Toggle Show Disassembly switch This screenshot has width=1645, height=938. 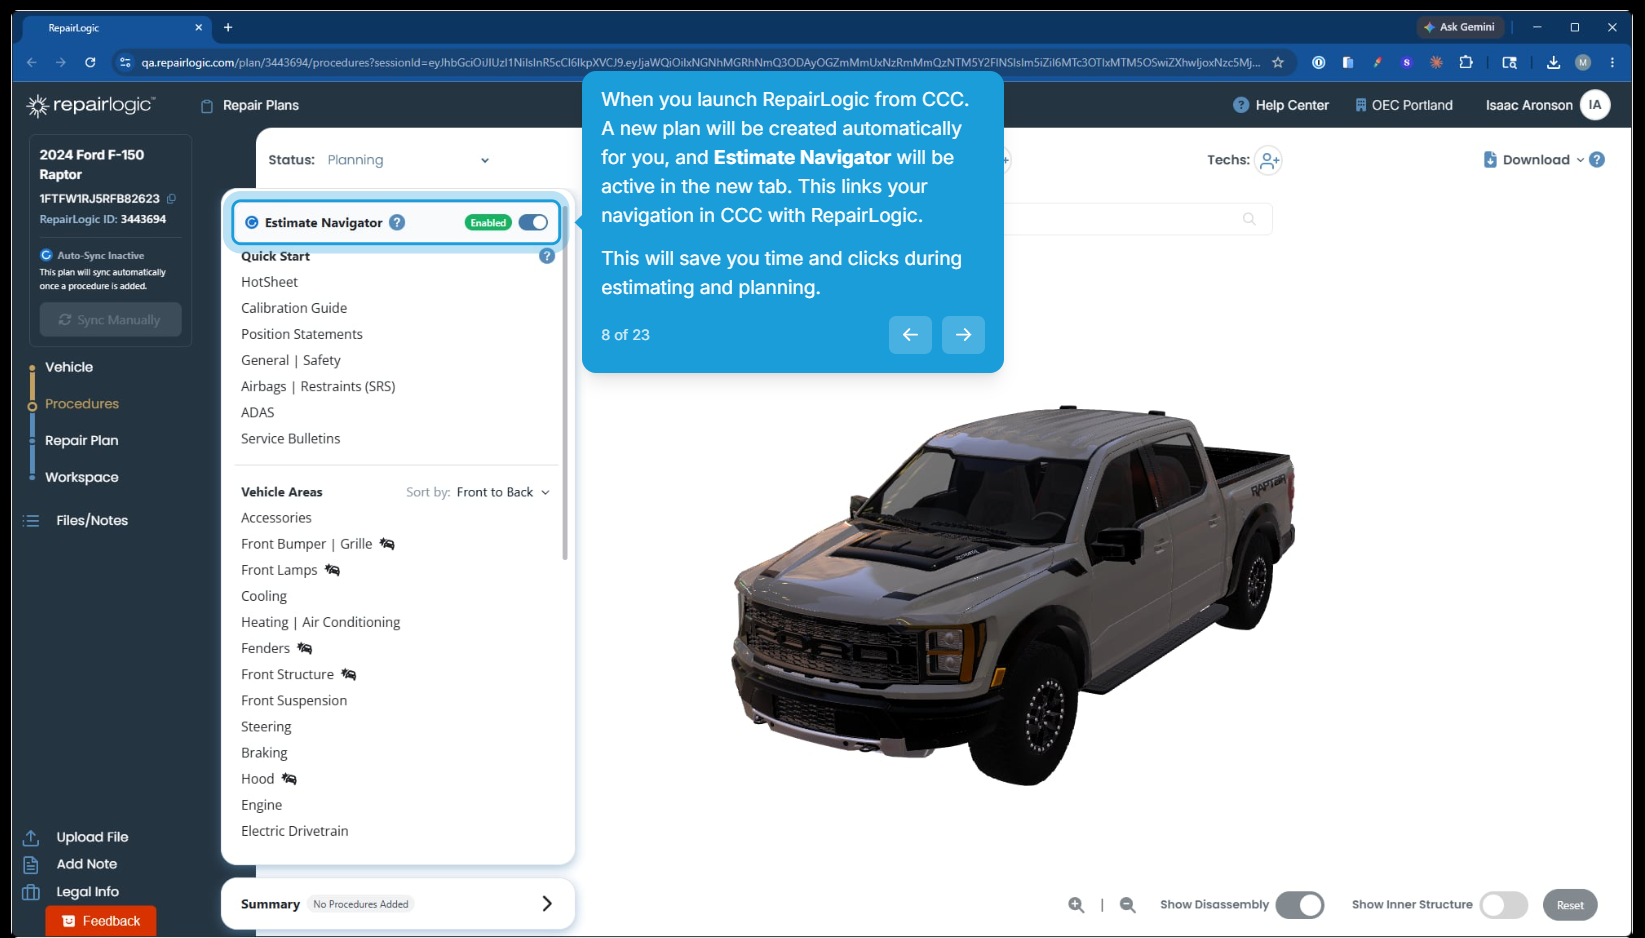[x=1299, y=905]
